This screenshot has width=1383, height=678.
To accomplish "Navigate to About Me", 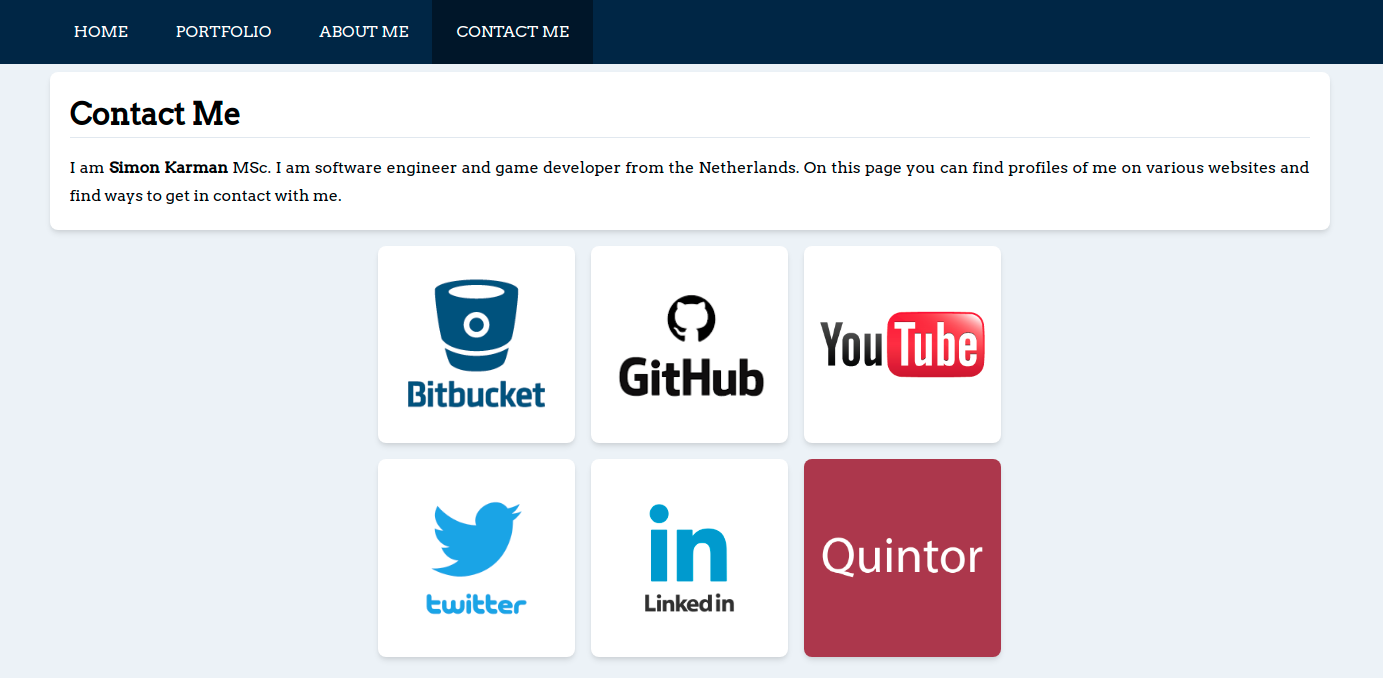I will pos(364,32).
